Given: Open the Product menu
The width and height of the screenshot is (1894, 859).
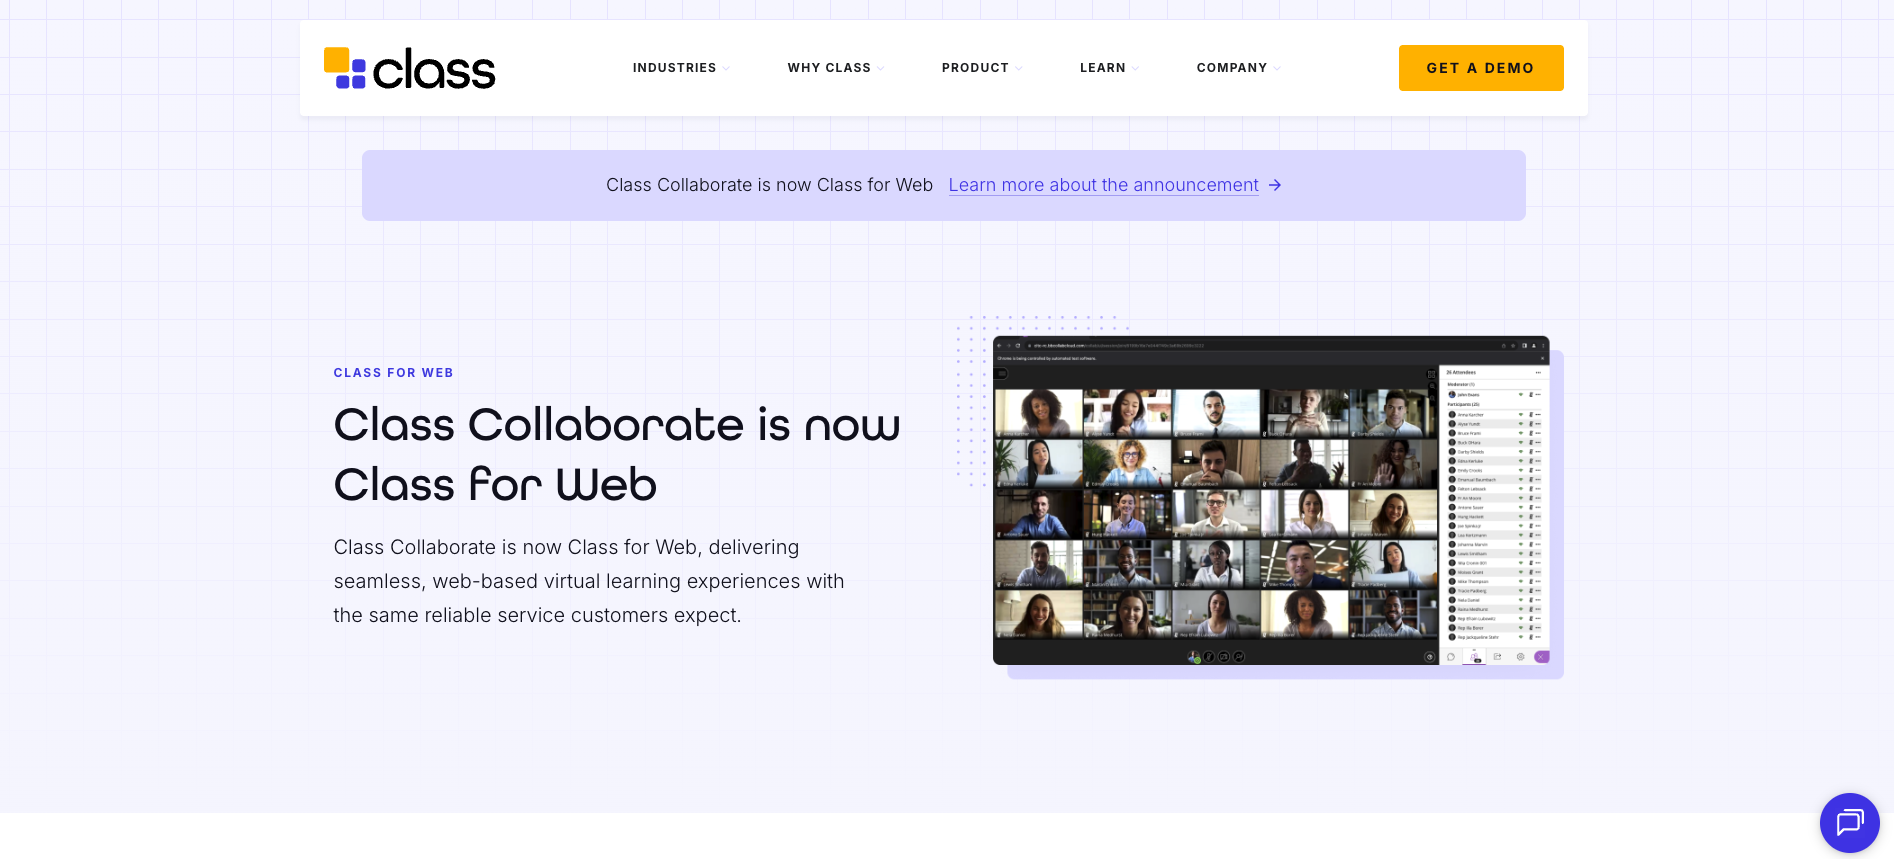Looking at the screenshot, I should tap(975, 68).
